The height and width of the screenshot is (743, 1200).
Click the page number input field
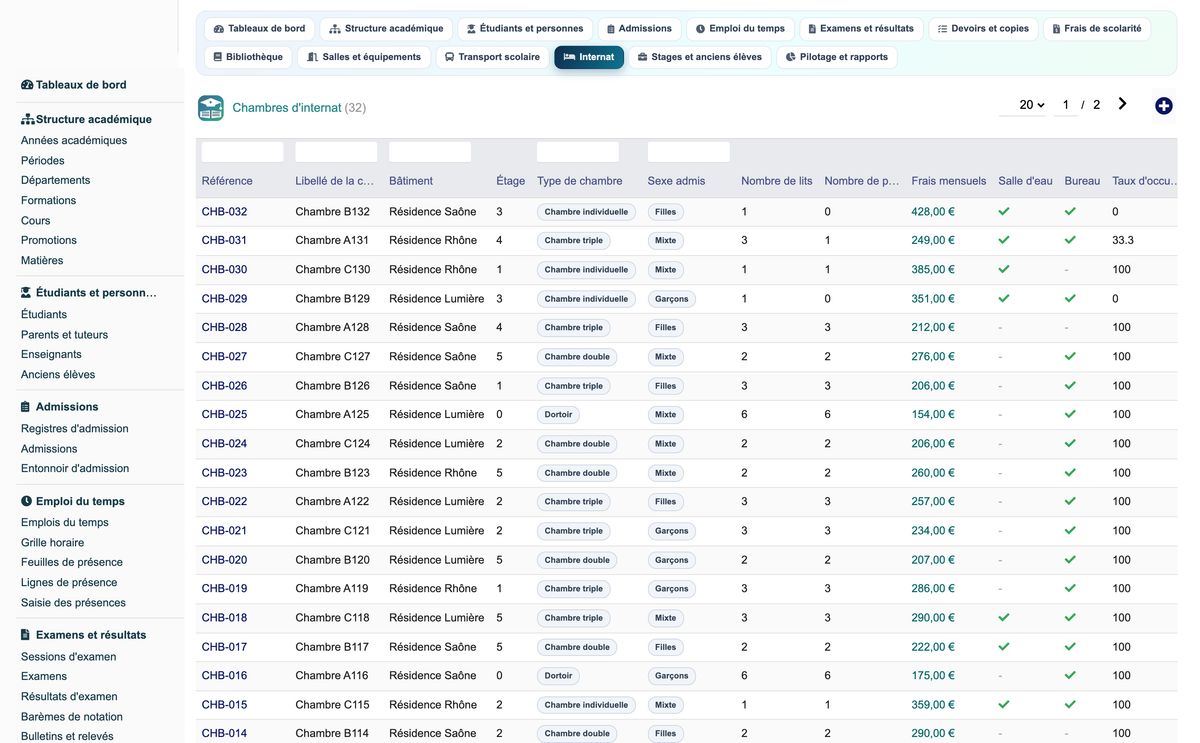1066,105
